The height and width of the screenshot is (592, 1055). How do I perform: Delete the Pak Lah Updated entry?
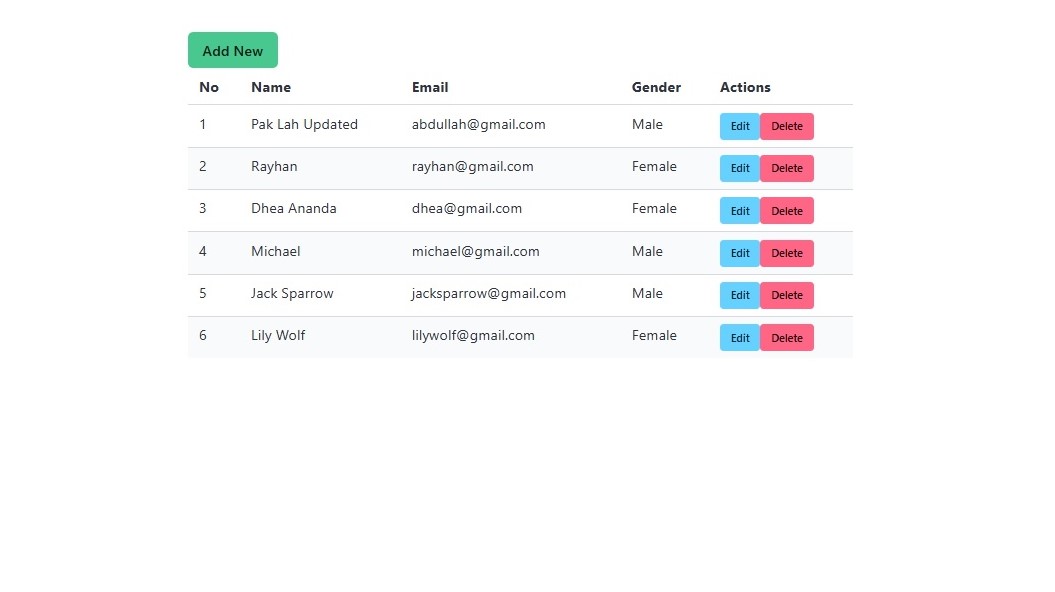(x=787, y=127)
